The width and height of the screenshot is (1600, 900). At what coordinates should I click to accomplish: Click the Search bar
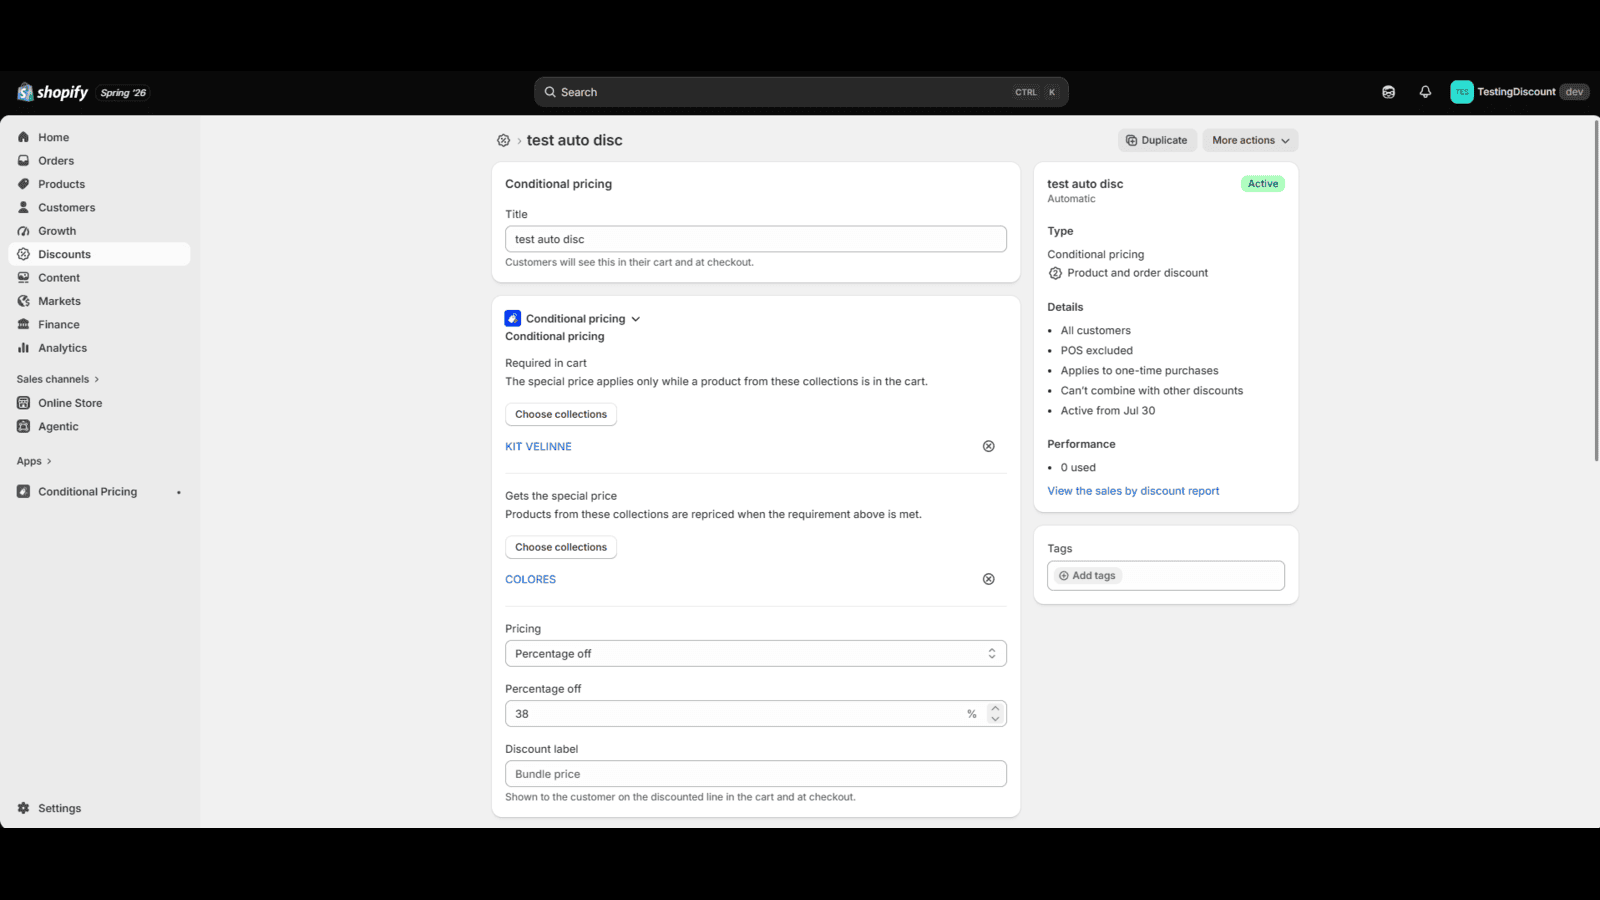(x=801, y=92)
